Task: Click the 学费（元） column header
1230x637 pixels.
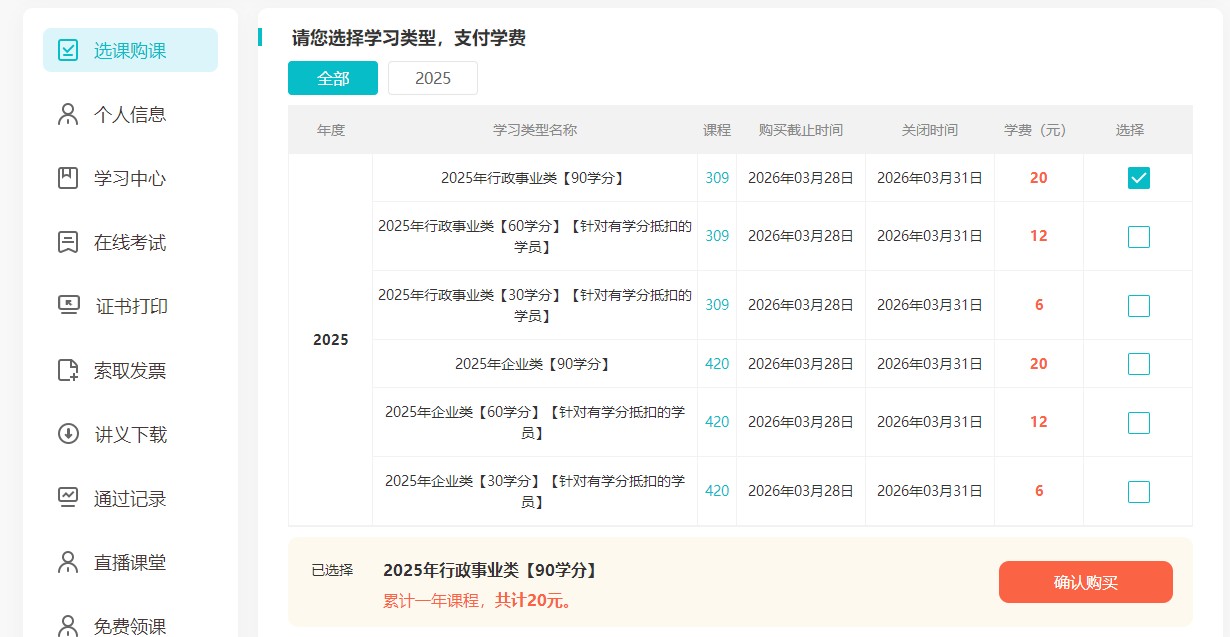Action: click(1036, 130)
